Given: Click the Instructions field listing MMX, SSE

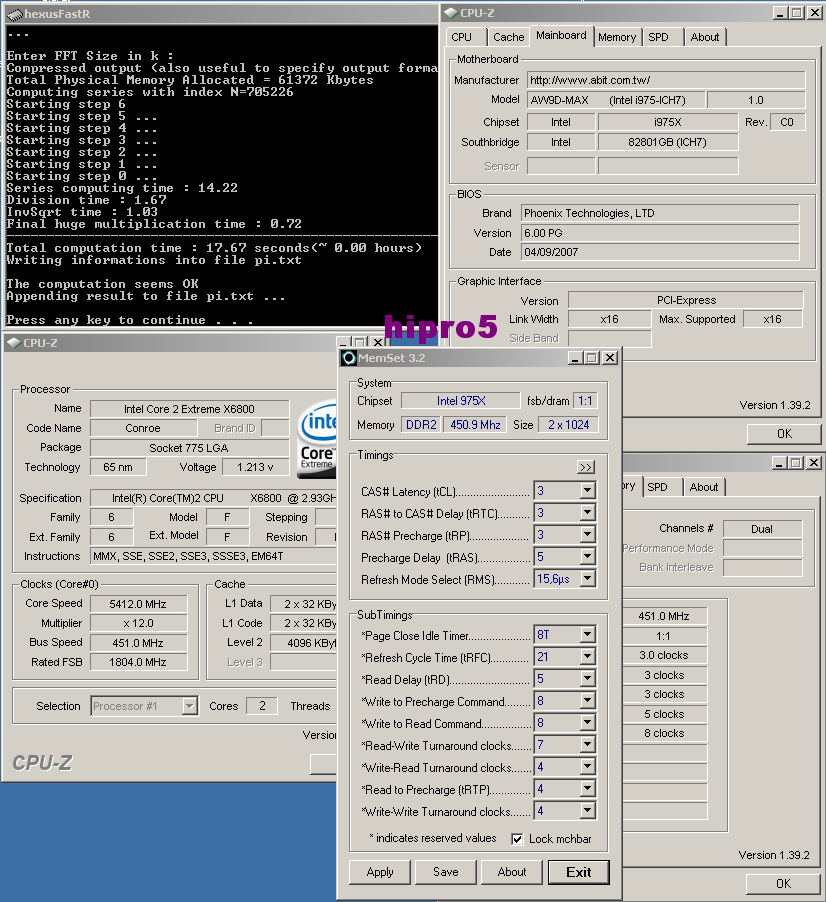Looking at the screenshot, I should [x=214, y=556].
